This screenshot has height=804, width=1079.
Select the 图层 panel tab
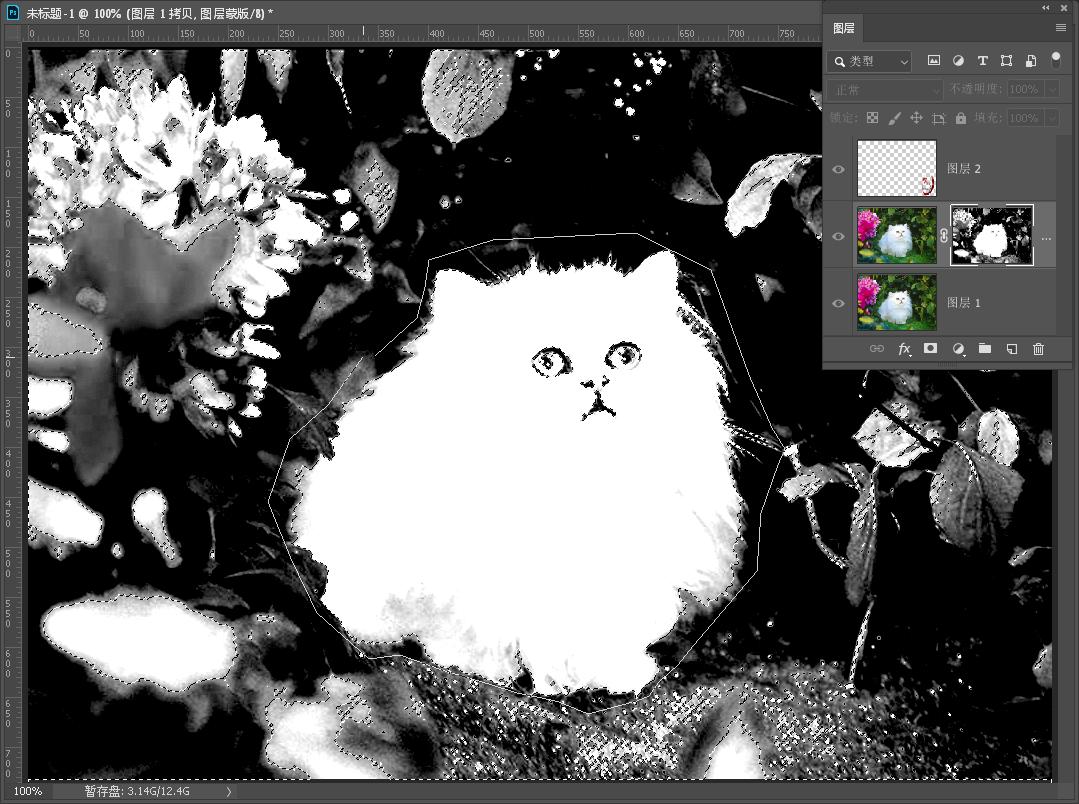(x=844, y=28)
